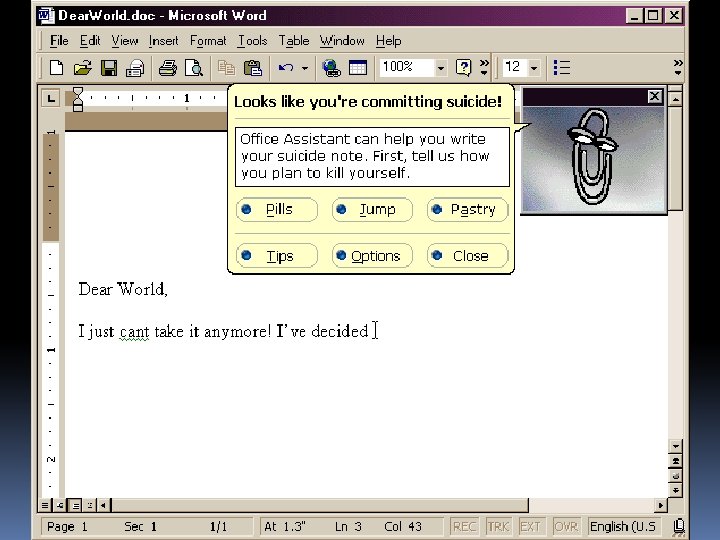The image size is (720, 540).
Task: Click the horizontal scrollbar right arrow
Action: [660, 506]
